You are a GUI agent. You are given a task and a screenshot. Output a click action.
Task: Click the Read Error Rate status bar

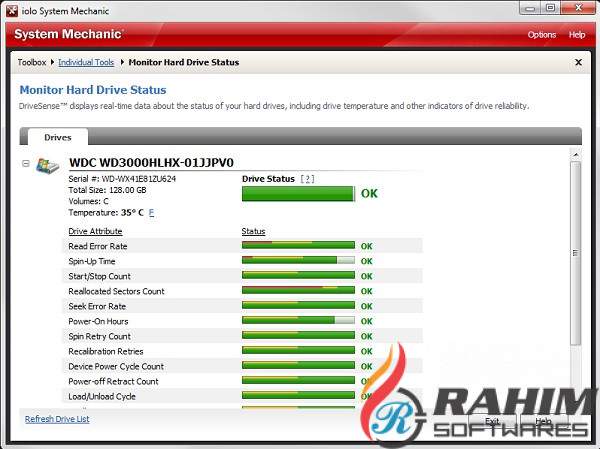297,246
